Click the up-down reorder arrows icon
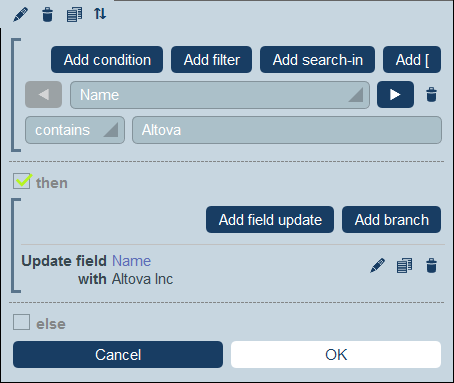Image resolution: width=454 pixels, height=383 pixels. [x=100, y=14]
